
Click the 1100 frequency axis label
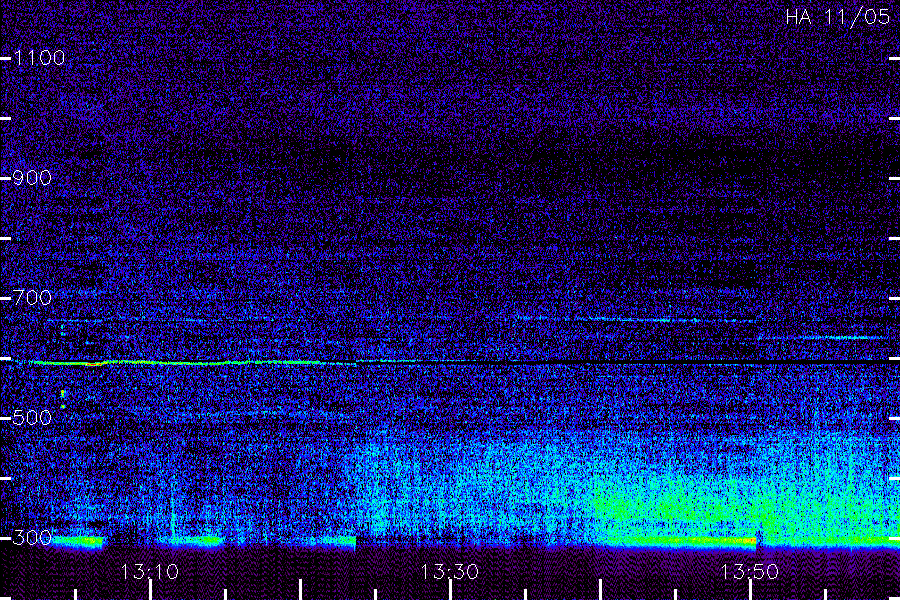[x=40, y=58]
